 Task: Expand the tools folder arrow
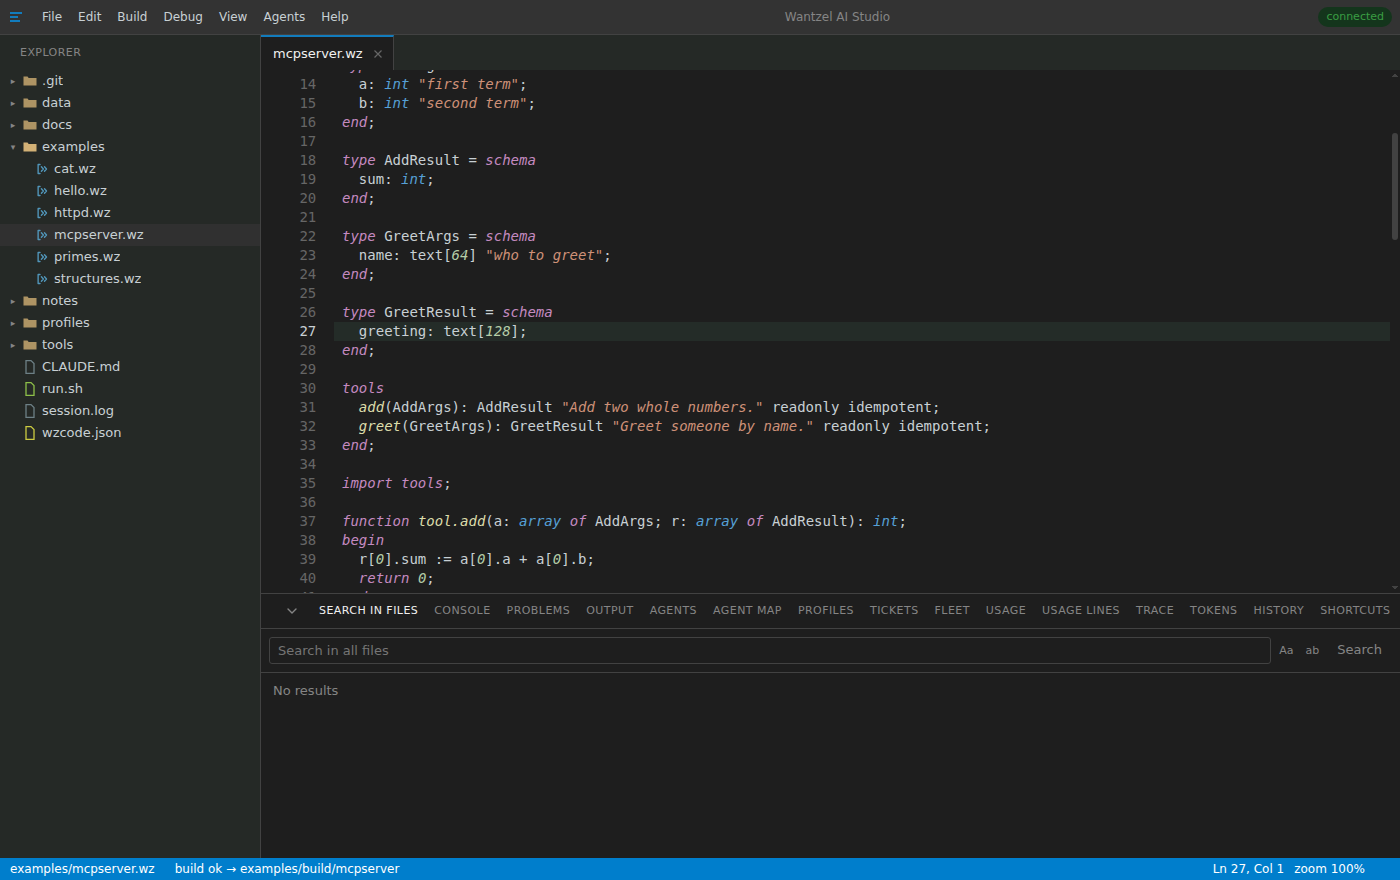click(13, 345)
